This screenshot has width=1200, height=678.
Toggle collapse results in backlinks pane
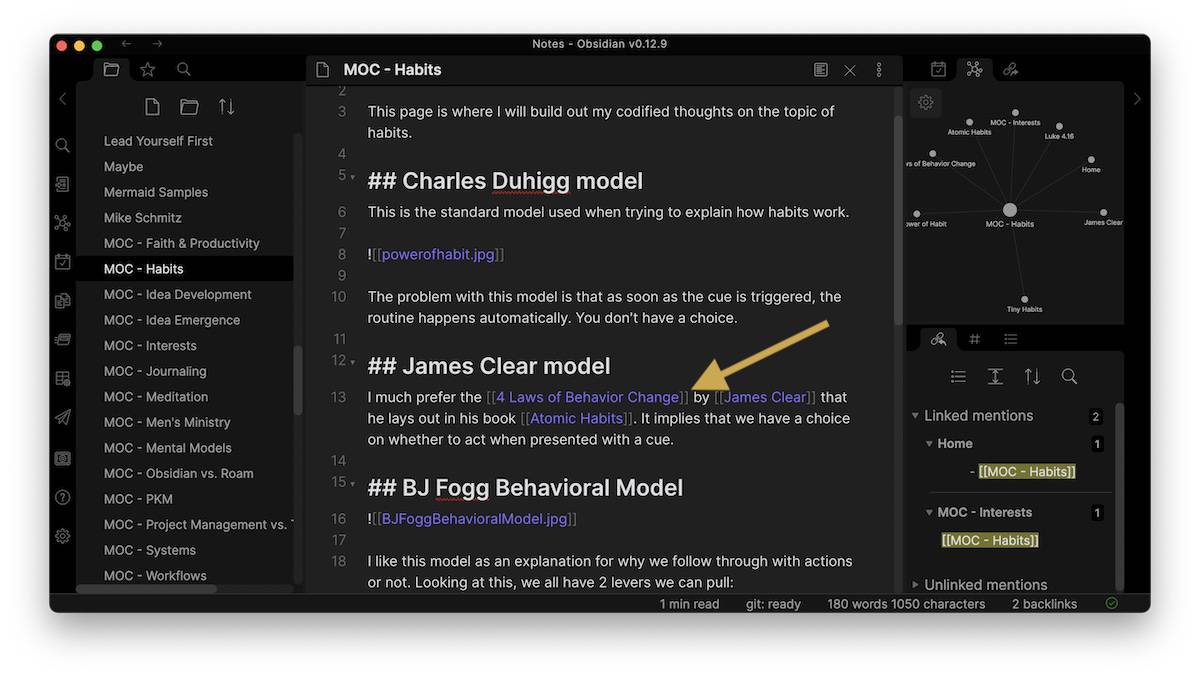click(x=958, y=376)
